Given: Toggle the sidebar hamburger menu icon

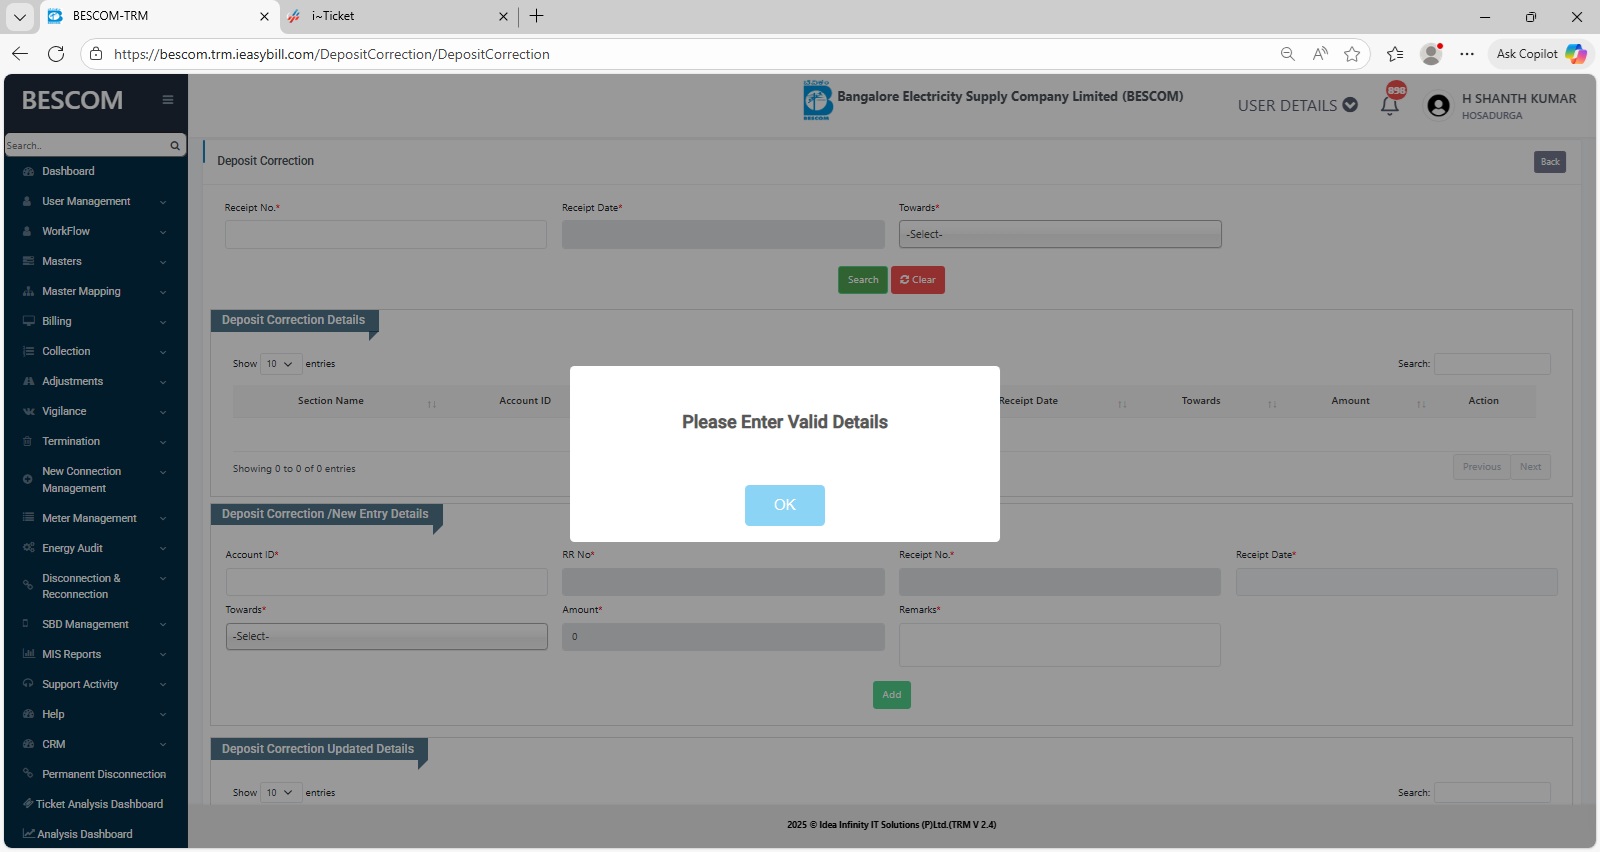Looking at the screenshot, I should coord(168,100).
